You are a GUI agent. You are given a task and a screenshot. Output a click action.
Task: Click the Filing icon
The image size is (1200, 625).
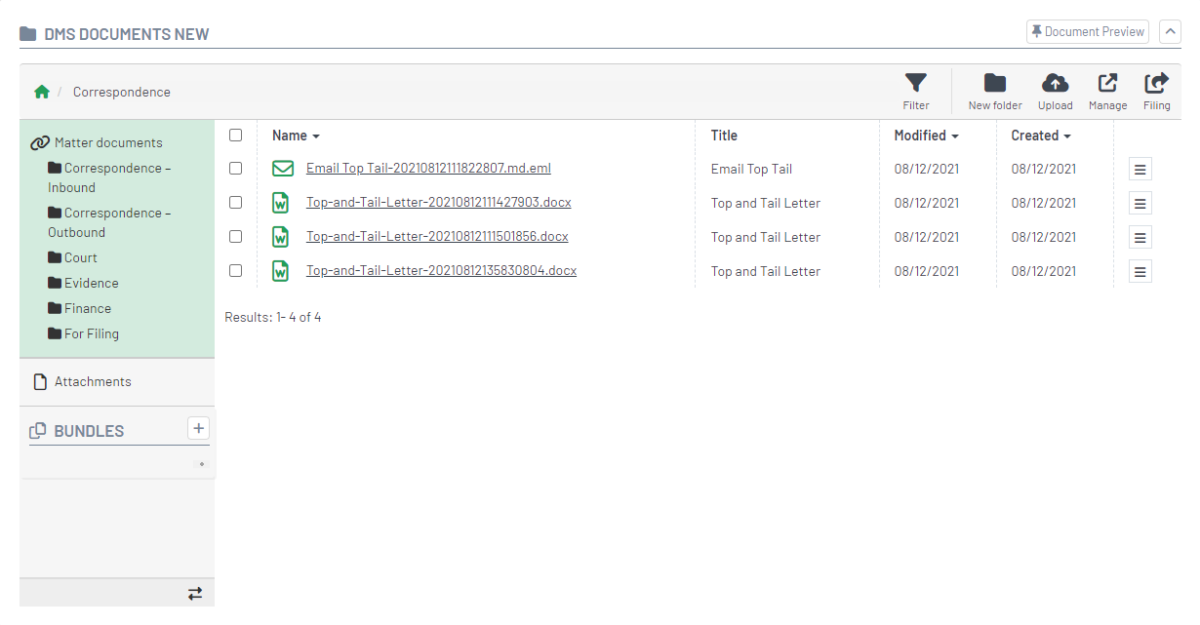[x=1156, y=90]
